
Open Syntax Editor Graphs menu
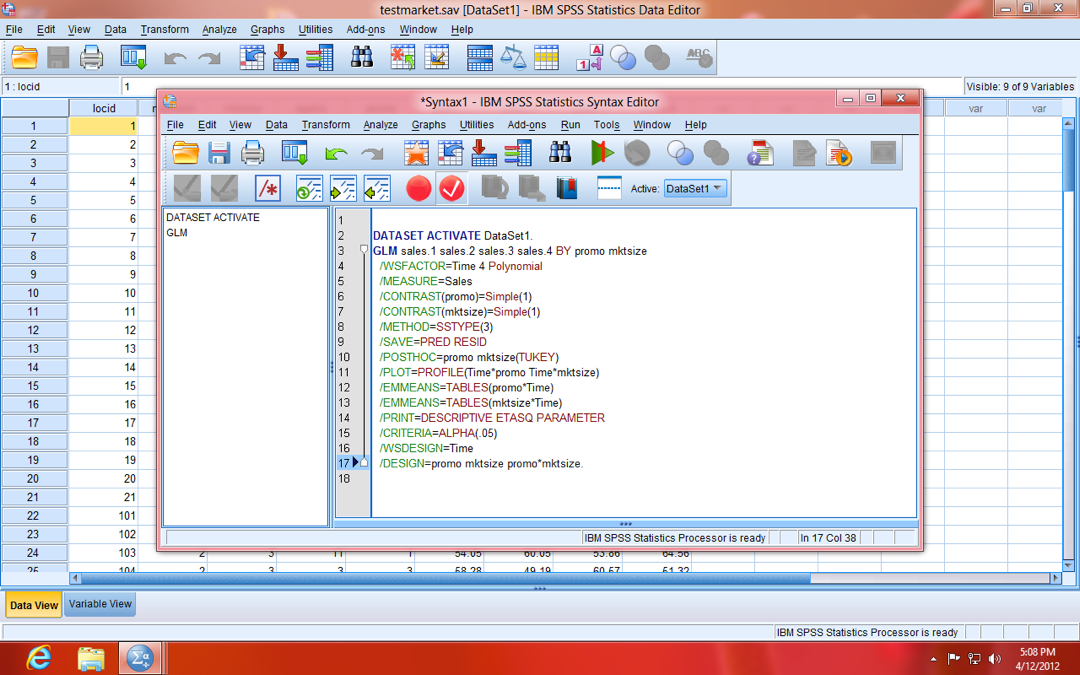click(428, 125)
